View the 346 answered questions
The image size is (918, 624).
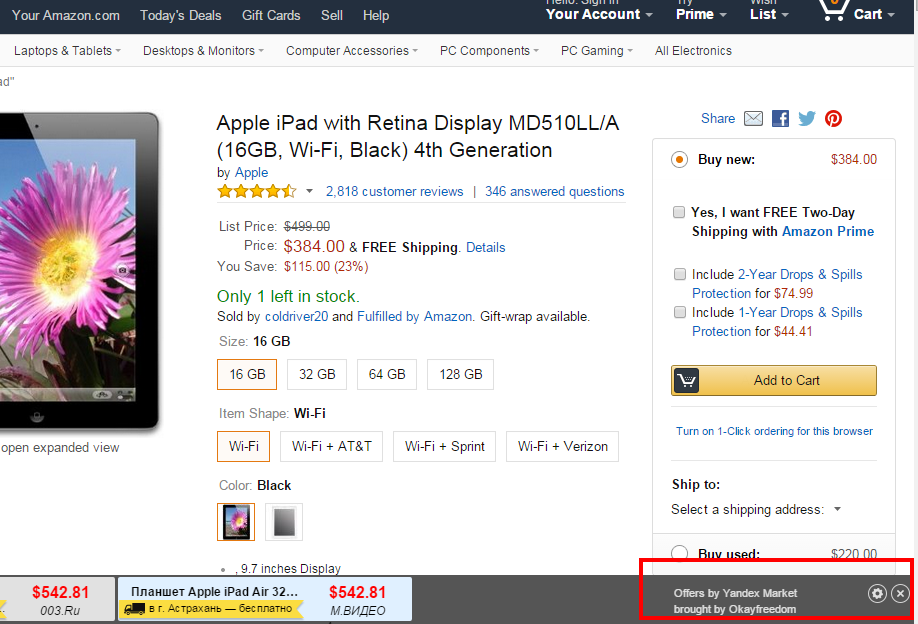coord(554,191)
